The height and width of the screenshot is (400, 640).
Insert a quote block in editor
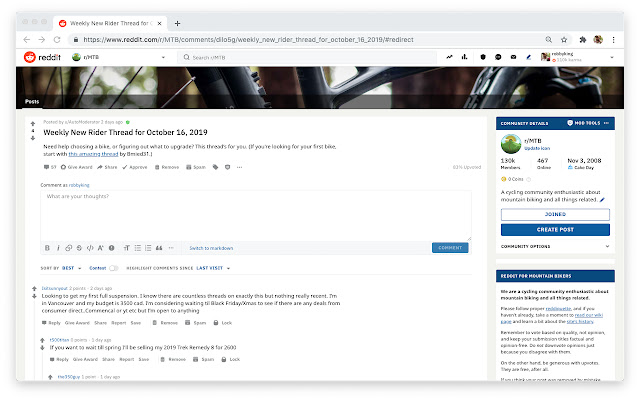pos(159,248)
